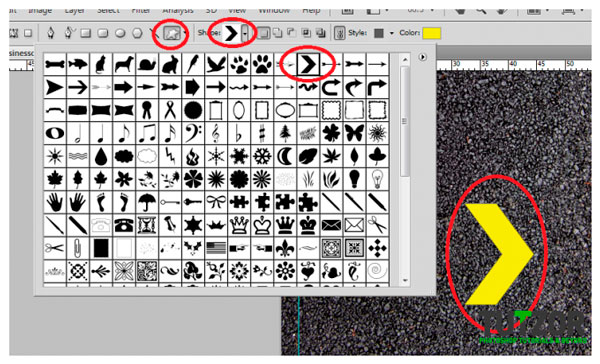Pick the fleur-de-lis shape

tap(285, 248)
